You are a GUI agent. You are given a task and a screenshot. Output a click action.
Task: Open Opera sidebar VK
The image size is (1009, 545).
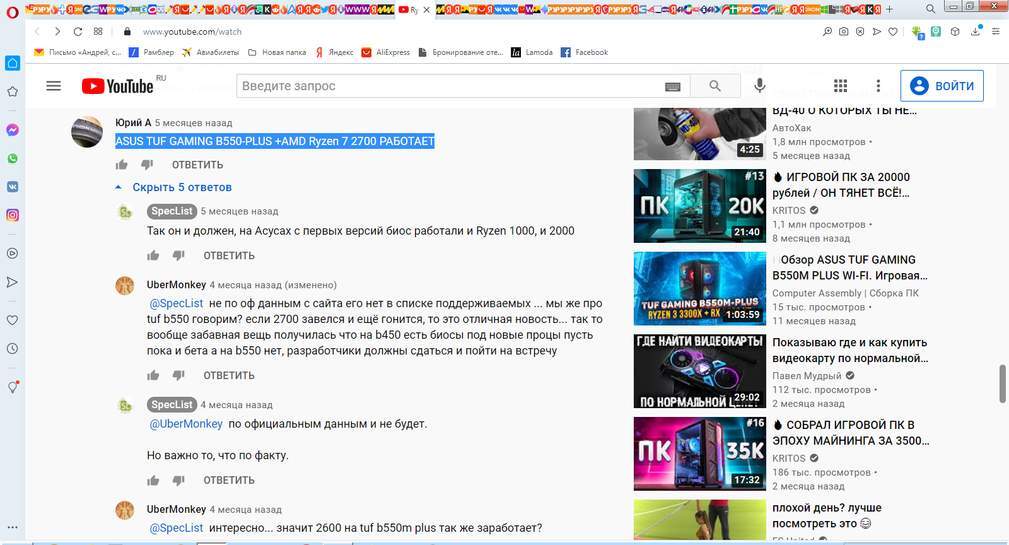click(x=12, y=187)
